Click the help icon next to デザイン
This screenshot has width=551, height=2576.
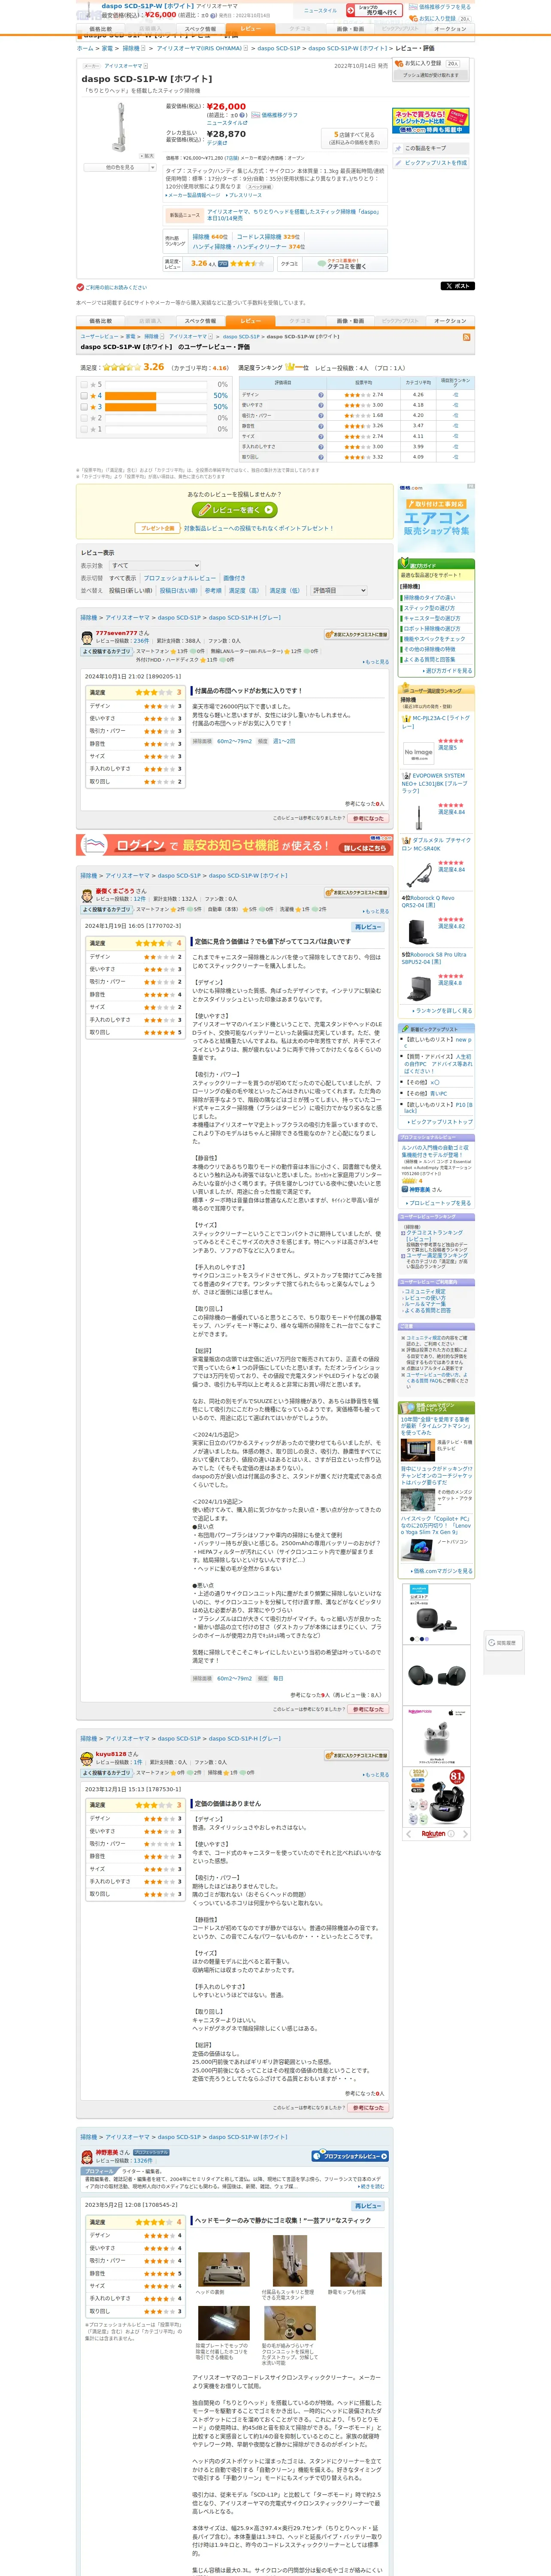coord(321,395)
